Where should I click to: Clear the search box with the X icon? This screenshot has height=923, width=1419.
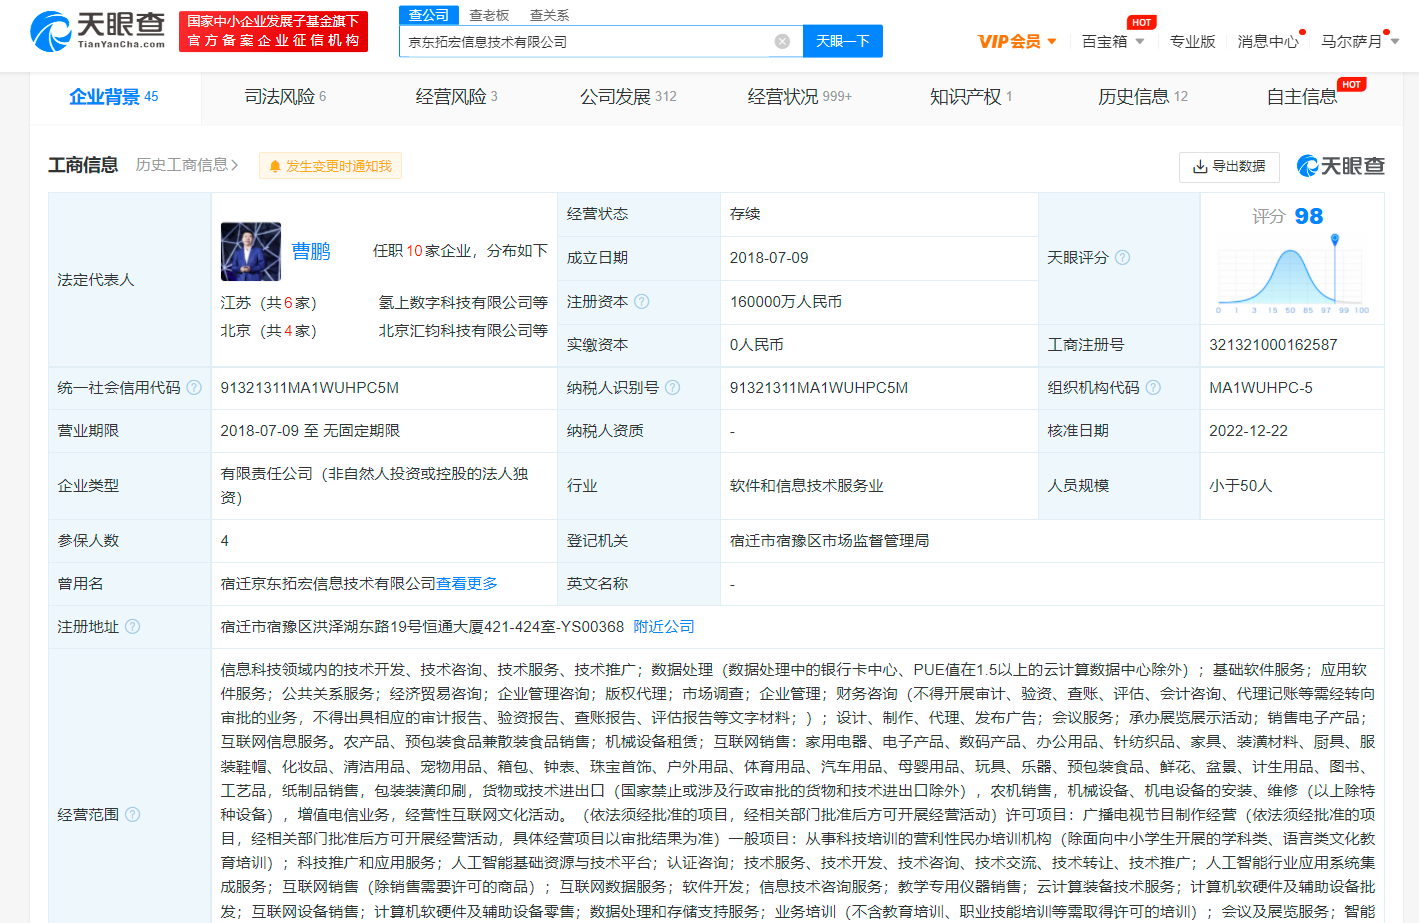(x=782, y=41)
